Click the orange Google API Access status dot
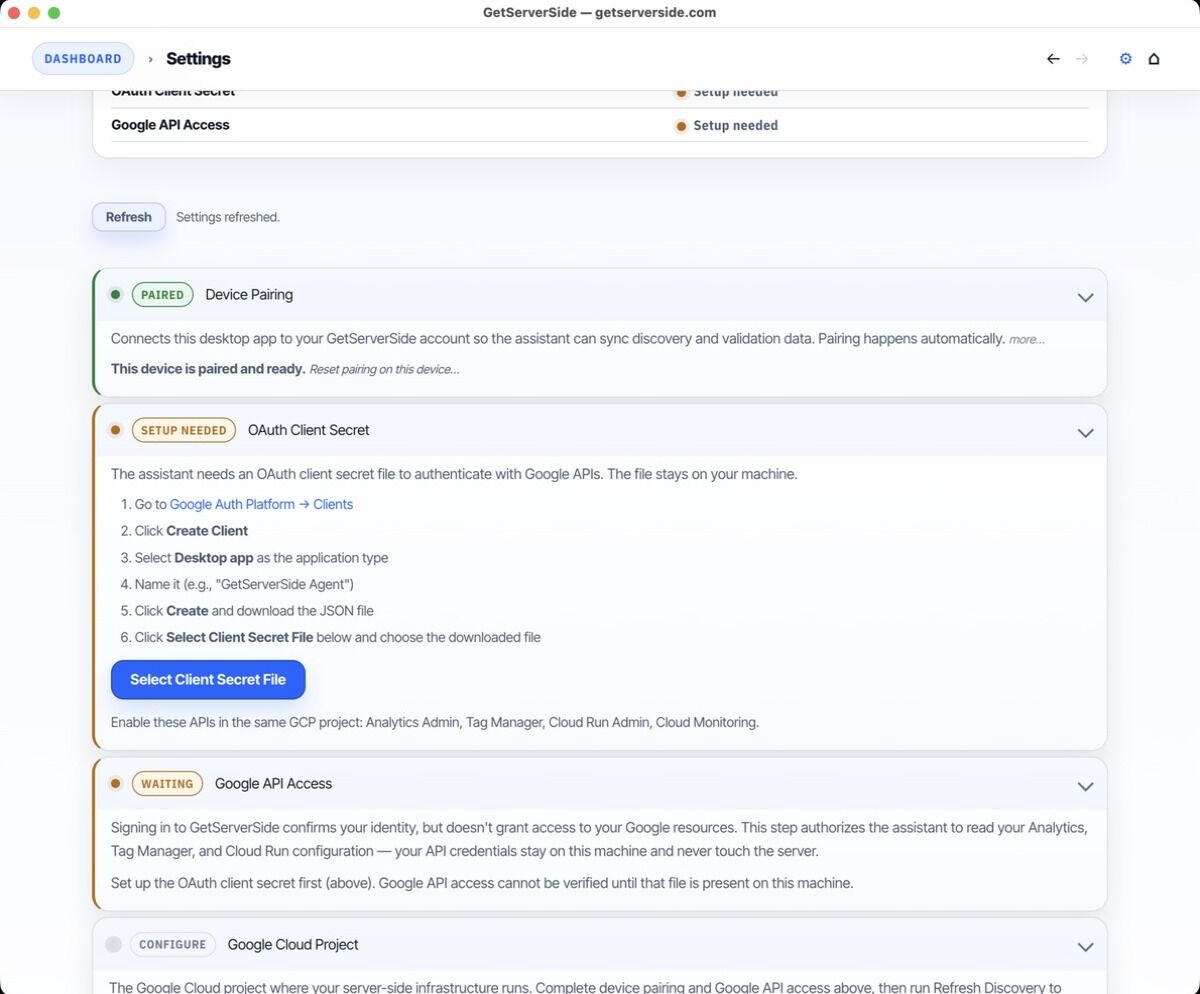This screenshot has width=1200, height=994. coord(115,784)
